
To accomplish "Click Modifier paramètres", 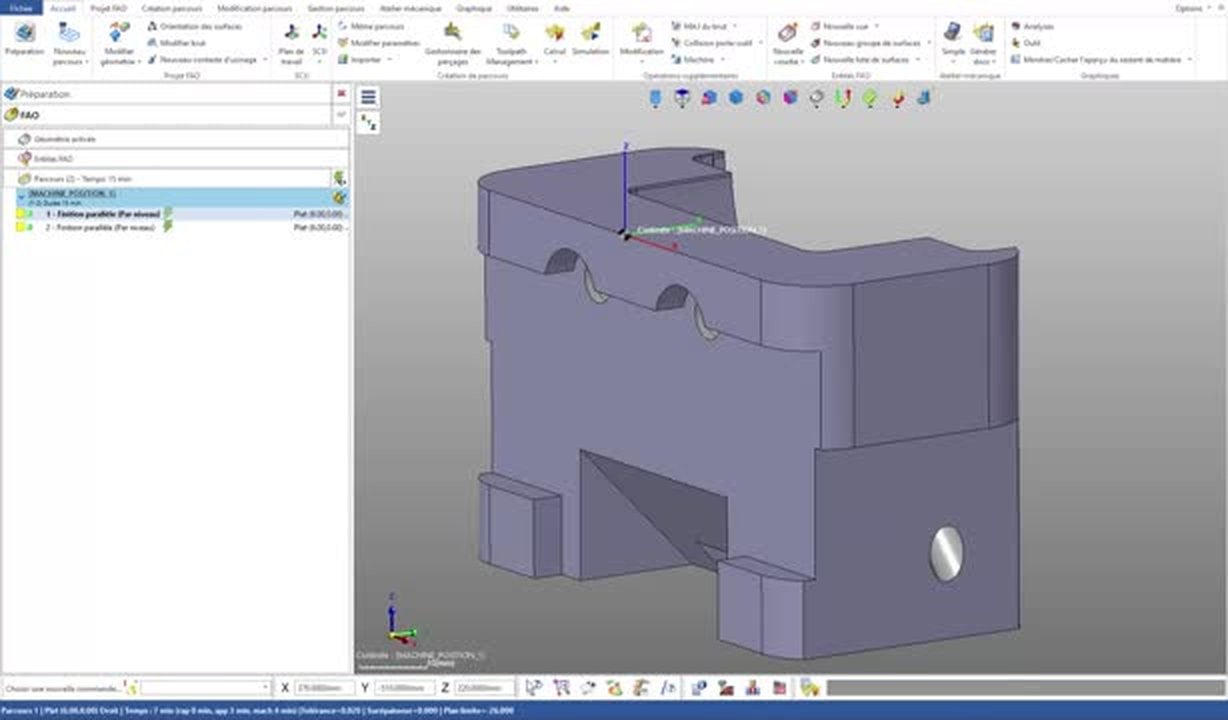I will click(379, 43).
